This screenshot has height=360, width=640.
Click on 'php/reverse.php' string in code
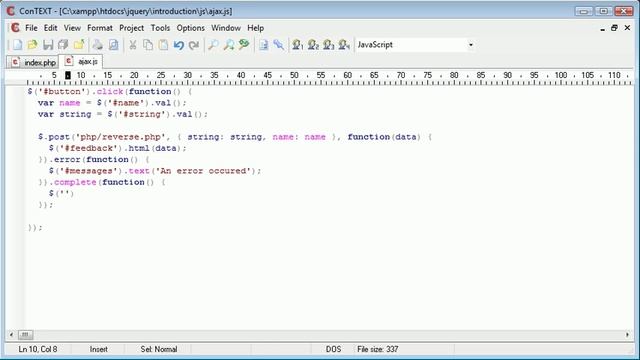click(x=120, y=137)
